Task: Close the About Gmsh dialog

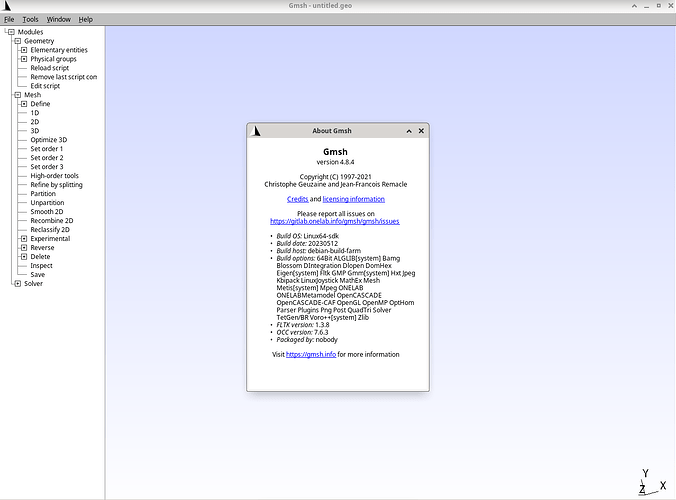Action: click(x=421, y=131)
